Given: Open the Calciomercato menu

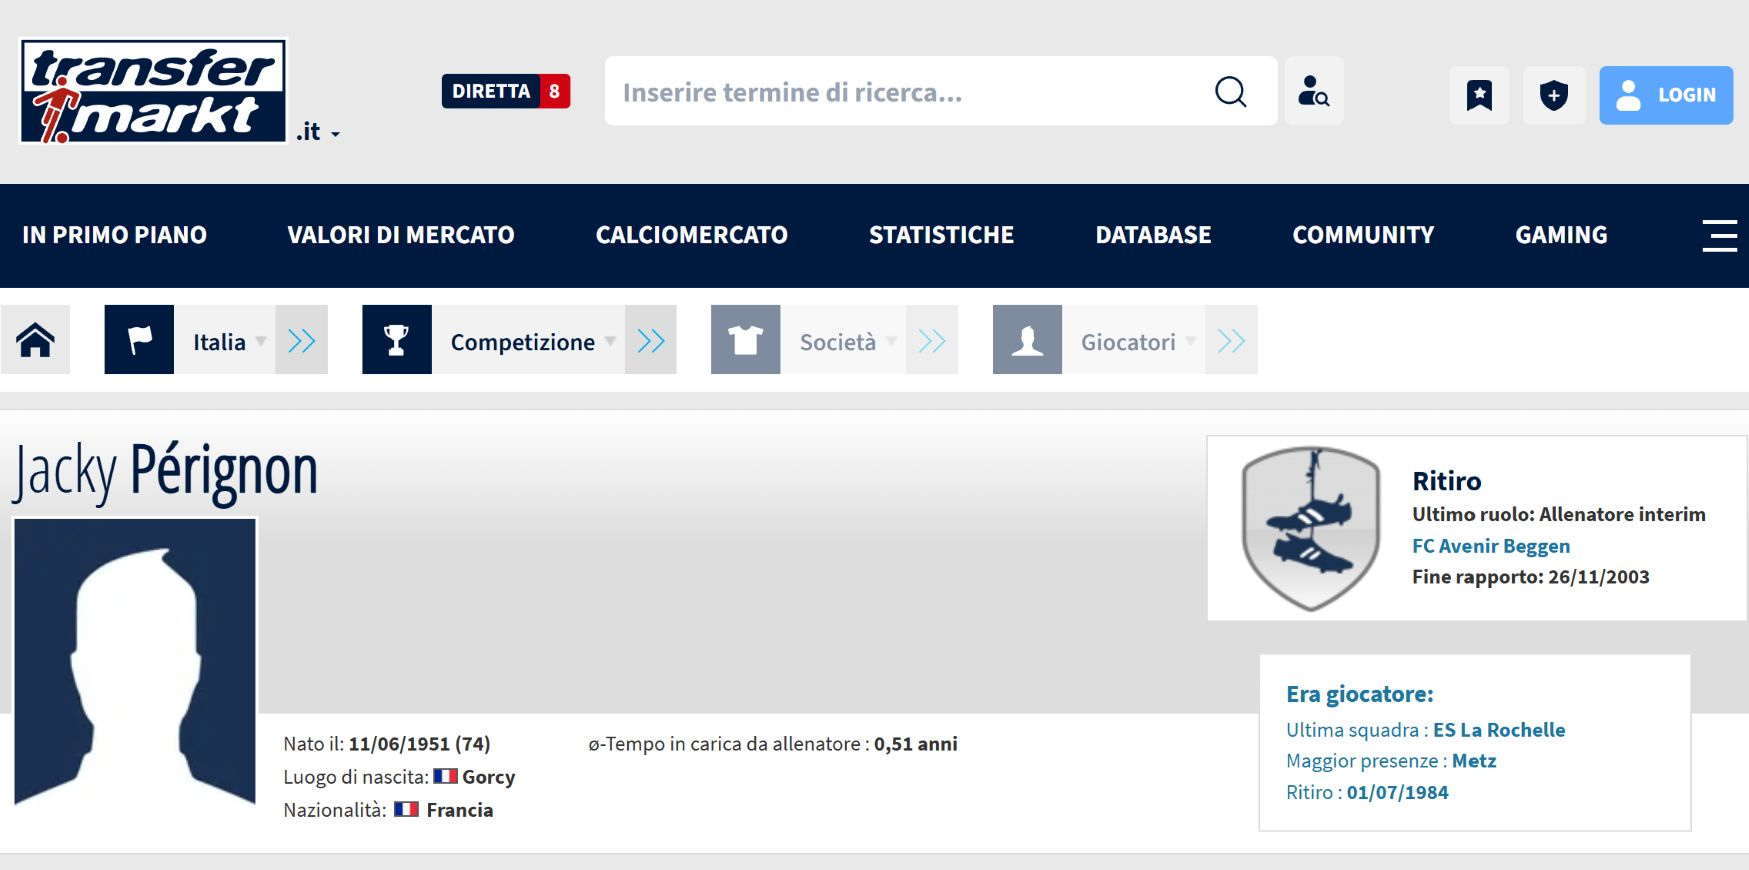Looking at the screenshot, I should click(x=691, y=235).
